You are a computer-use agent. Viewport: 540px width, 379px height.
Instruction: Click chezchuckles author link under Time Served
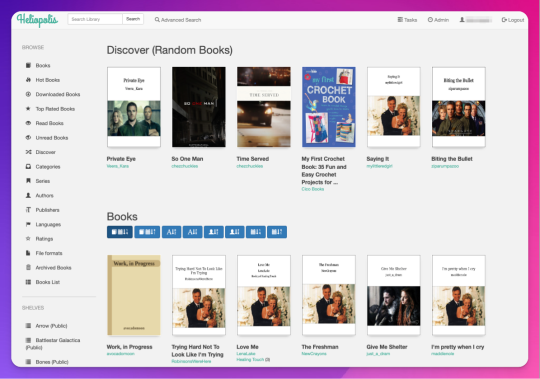coord(250,166)
